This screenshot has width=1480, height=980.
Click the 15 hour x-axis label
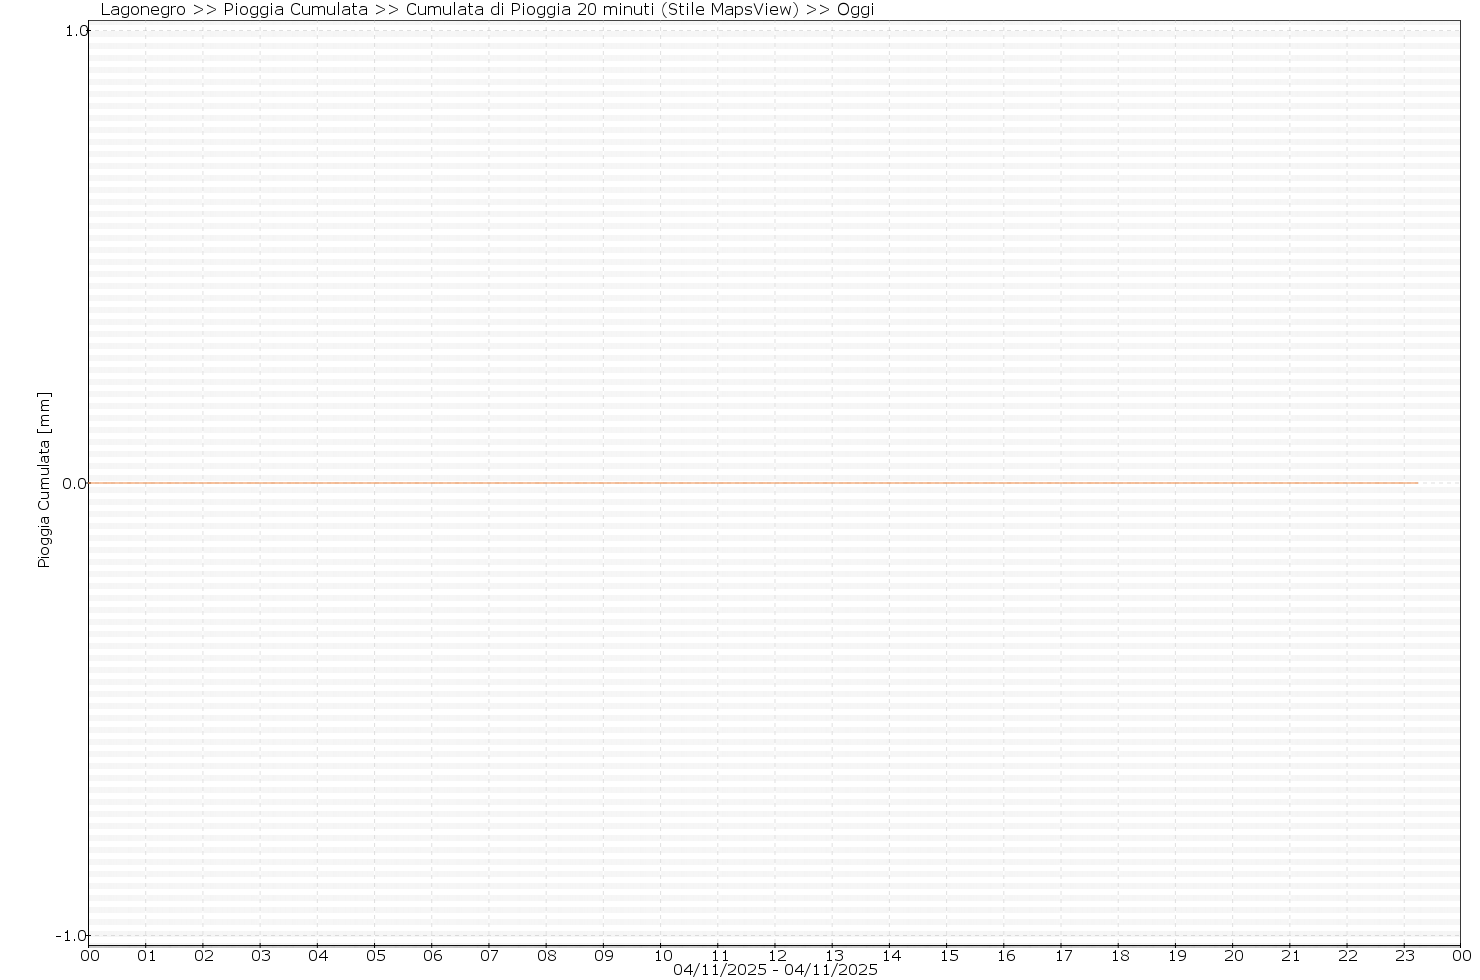coord(949,956)
